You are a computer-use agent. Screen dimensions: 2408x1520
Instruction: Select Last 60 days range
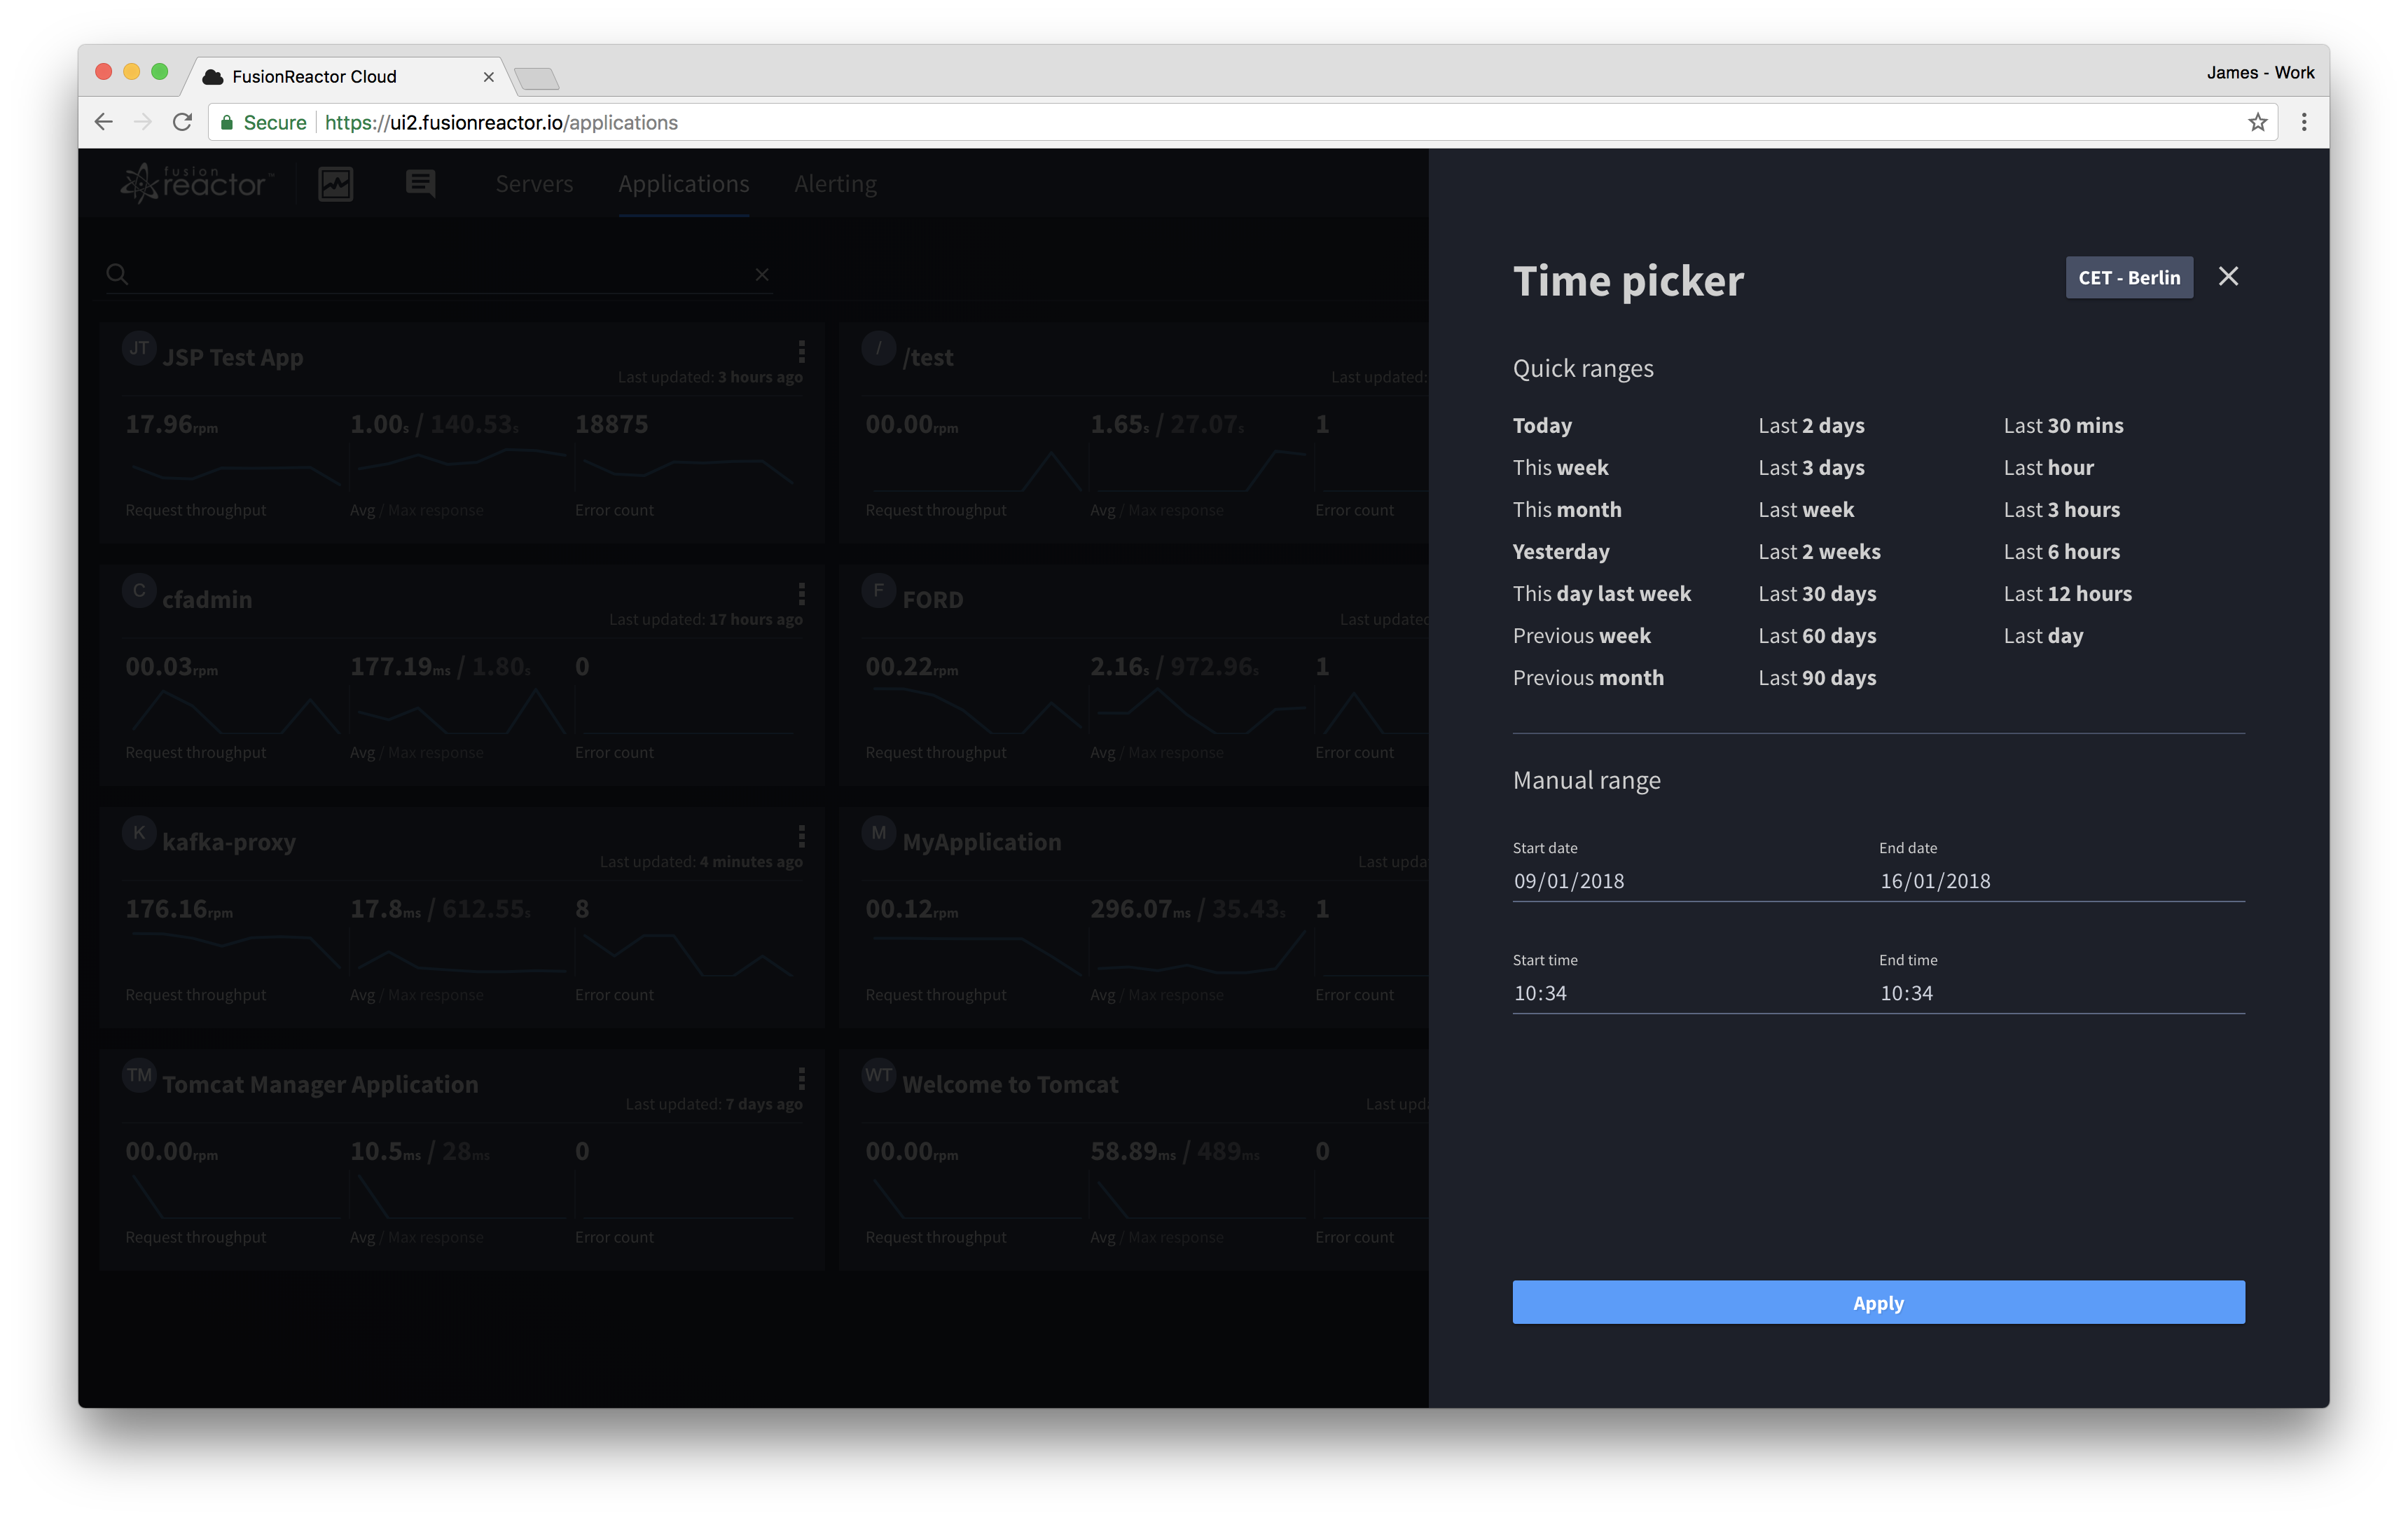[1817, 635]
